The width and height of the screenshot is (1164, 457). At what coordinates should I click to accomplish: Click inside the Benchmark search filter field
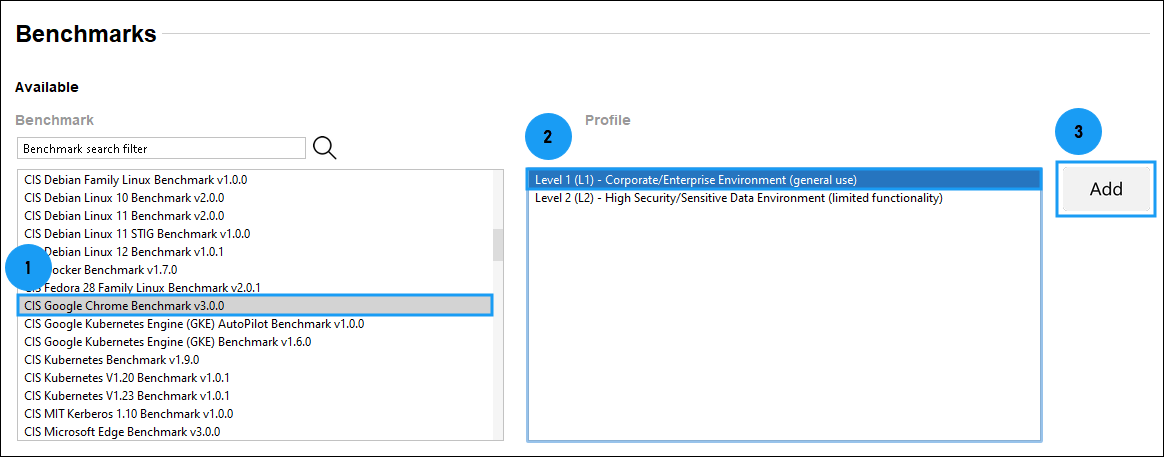[161, 149]
